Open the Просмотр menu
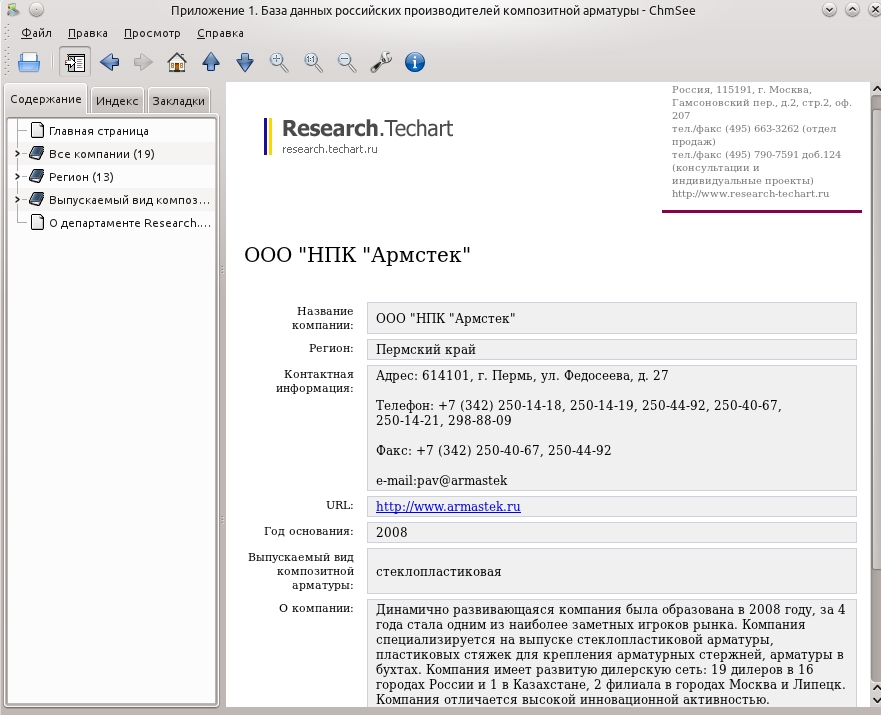Screen dimensions: 881x715 point(152,33)
